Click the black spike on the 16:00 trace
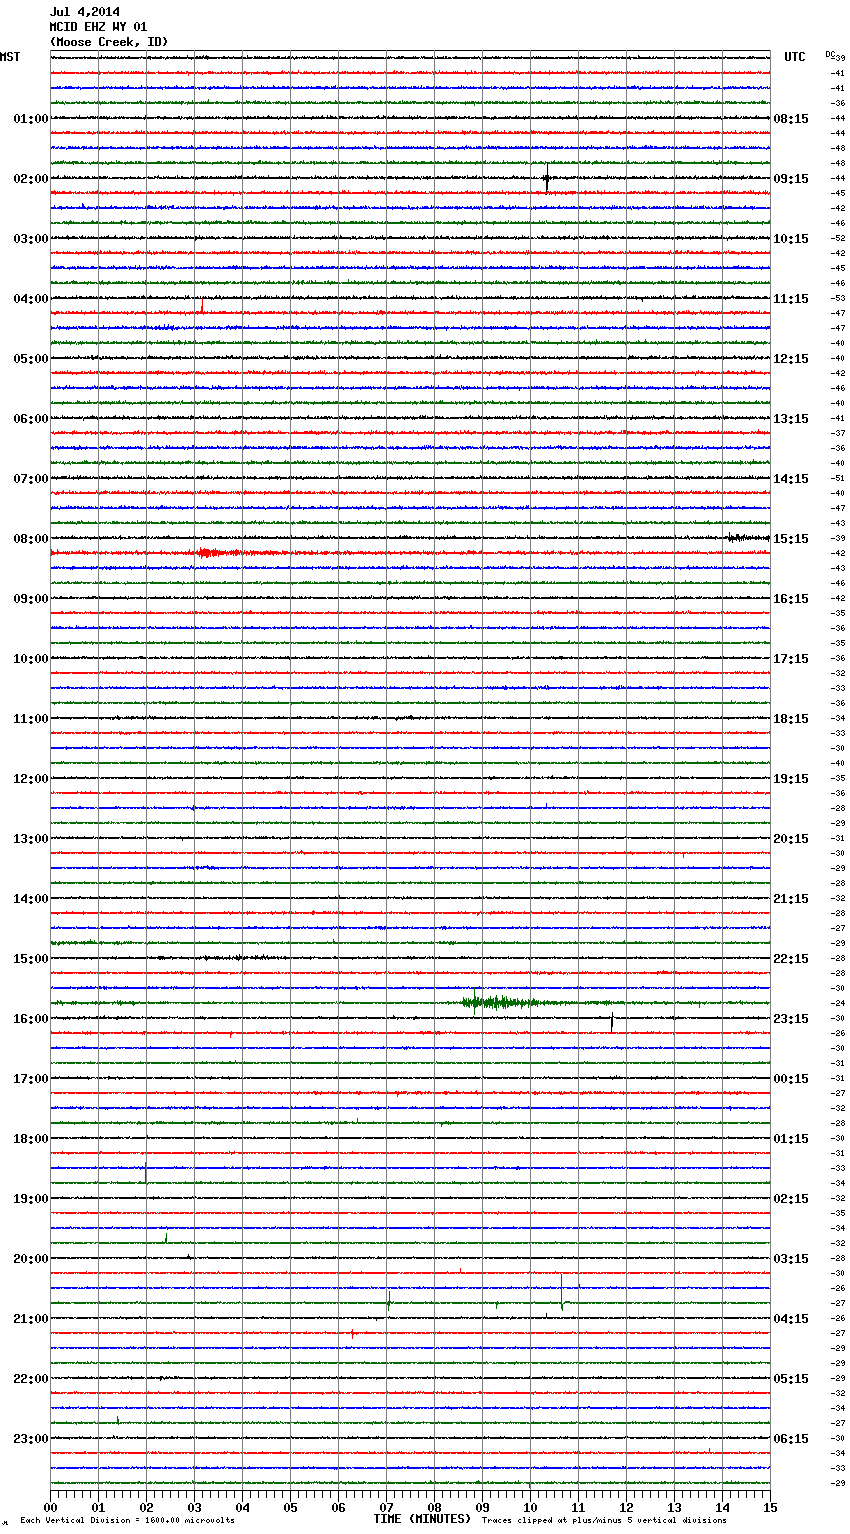 (x=612, y=1022)
